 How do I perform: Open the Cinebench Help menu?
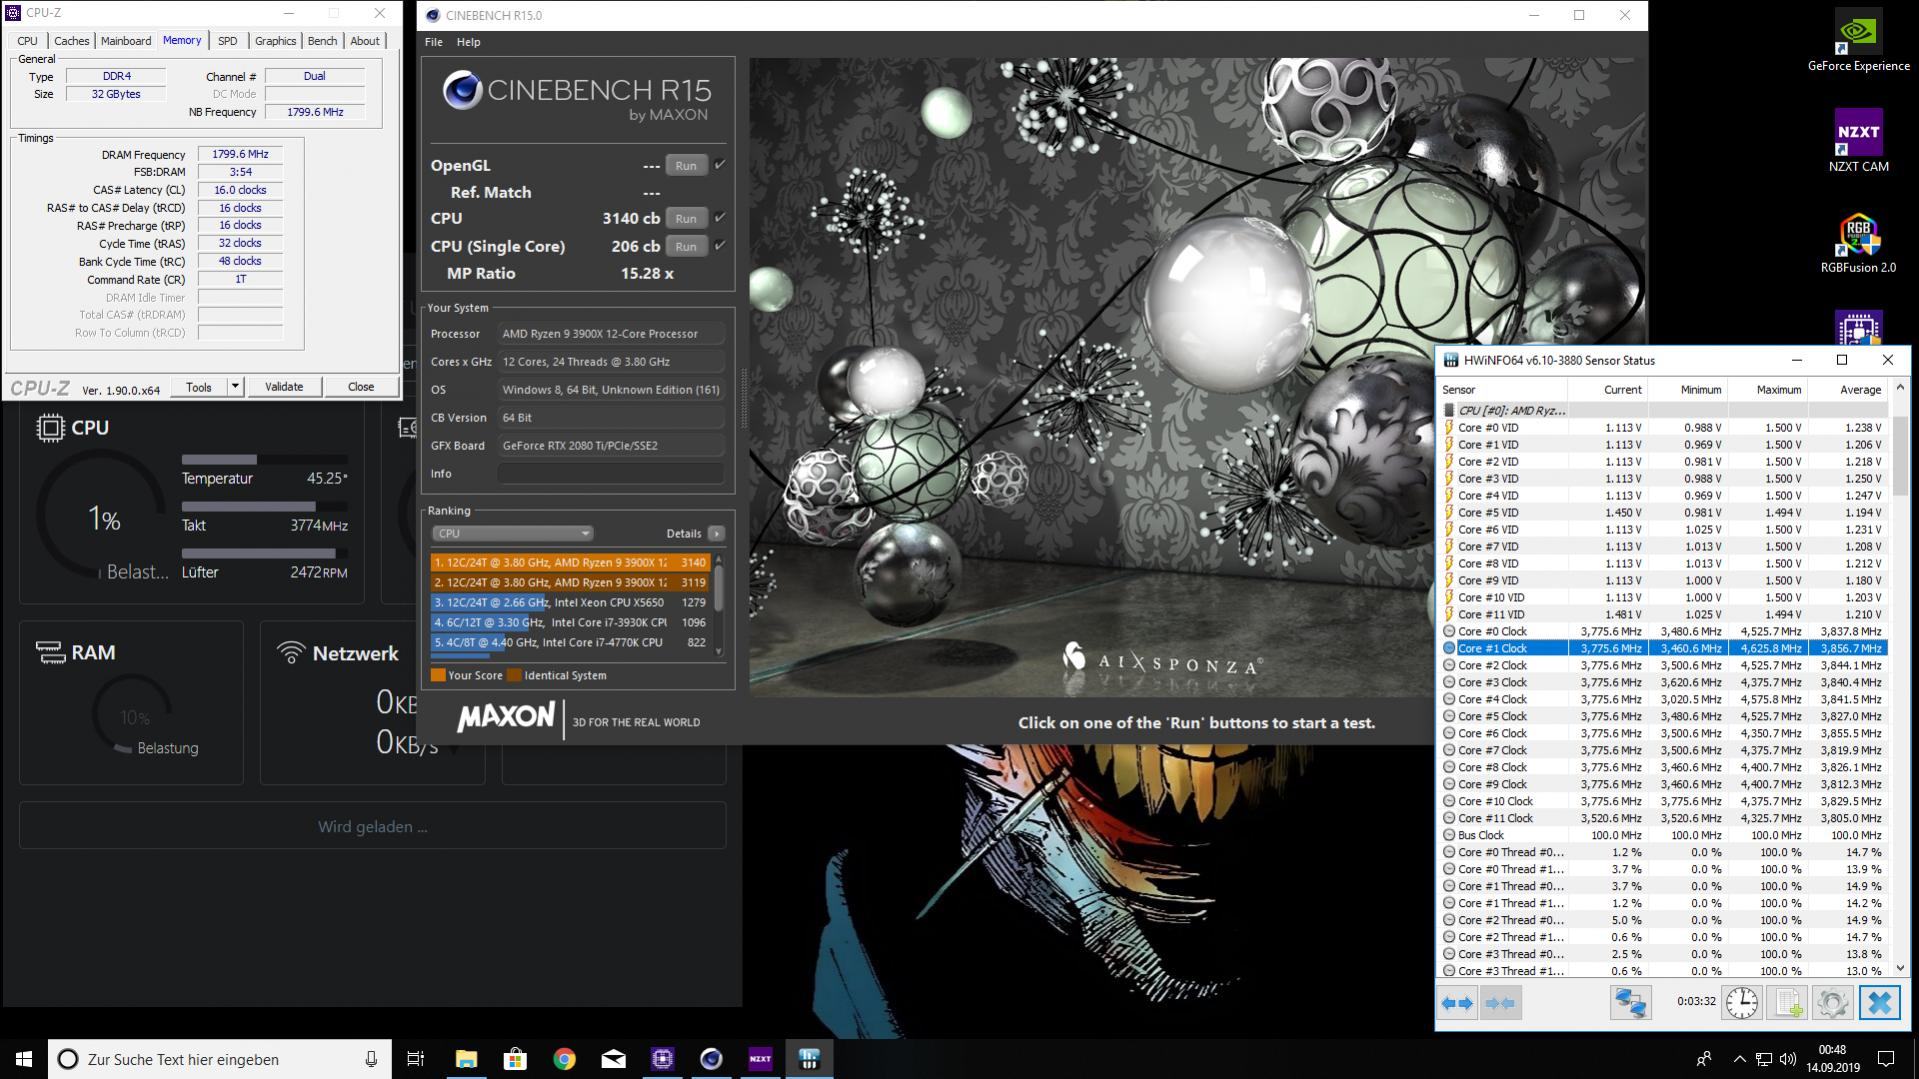coord(468,42)
